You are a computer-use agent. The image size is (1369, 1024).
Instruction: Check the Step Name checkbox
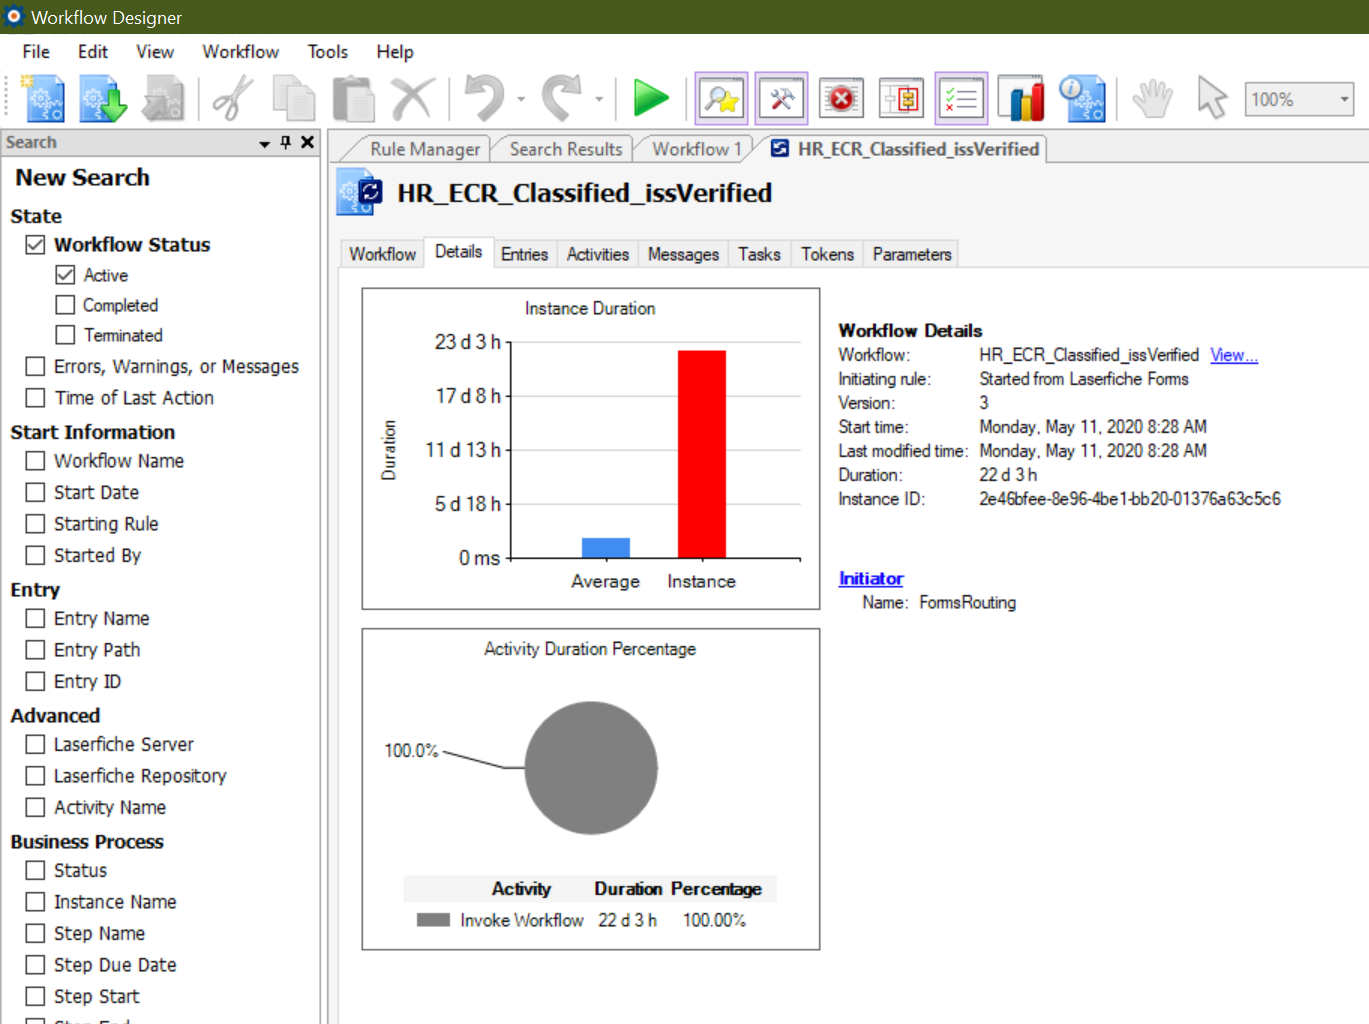coord(35,933)
